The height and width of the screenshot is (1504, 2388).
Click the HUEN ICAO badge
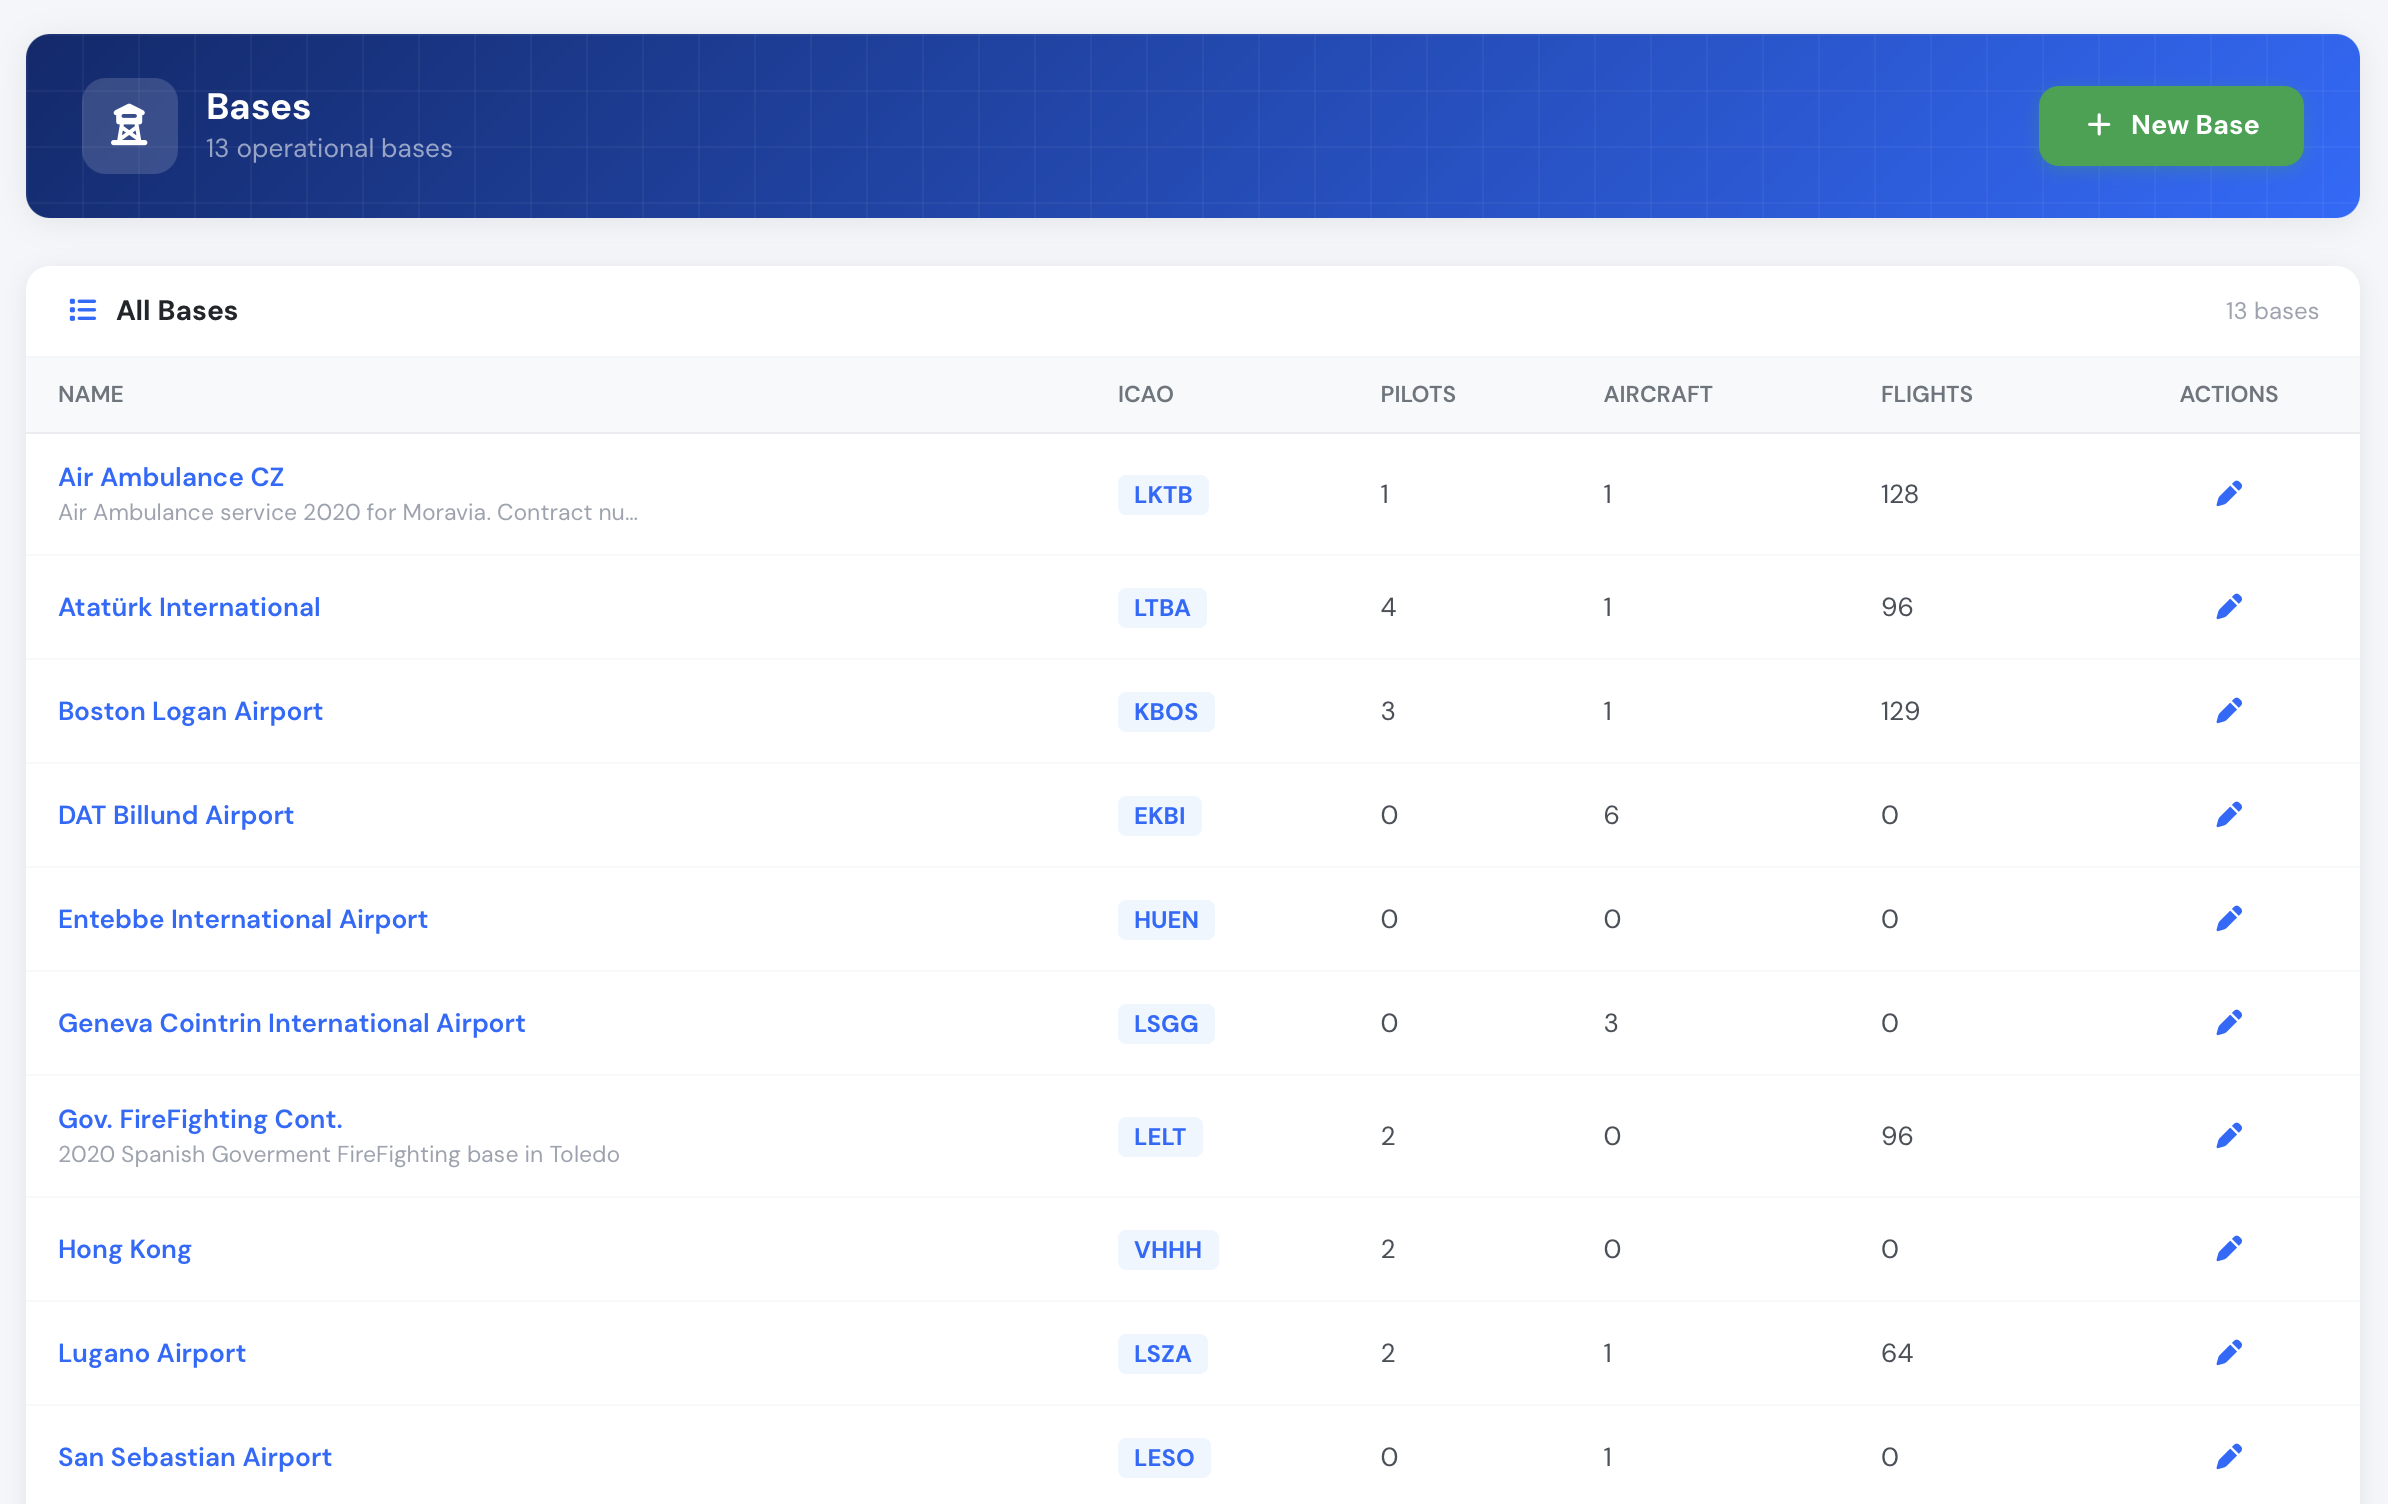pos(1166,920)
